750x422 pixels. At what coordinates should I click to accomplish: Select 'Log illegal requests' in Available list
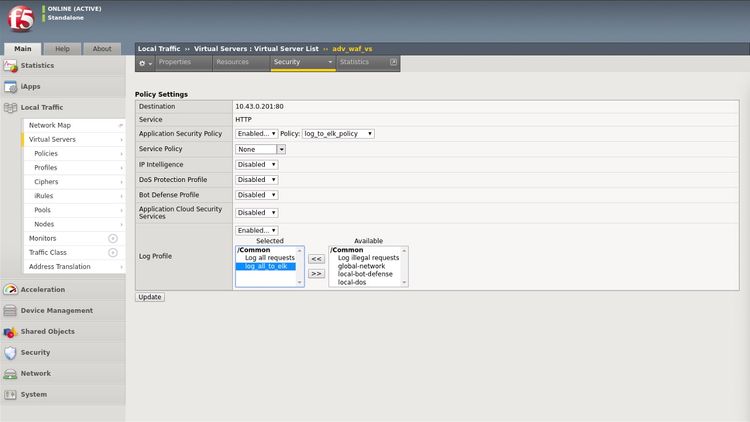[368, 258]
